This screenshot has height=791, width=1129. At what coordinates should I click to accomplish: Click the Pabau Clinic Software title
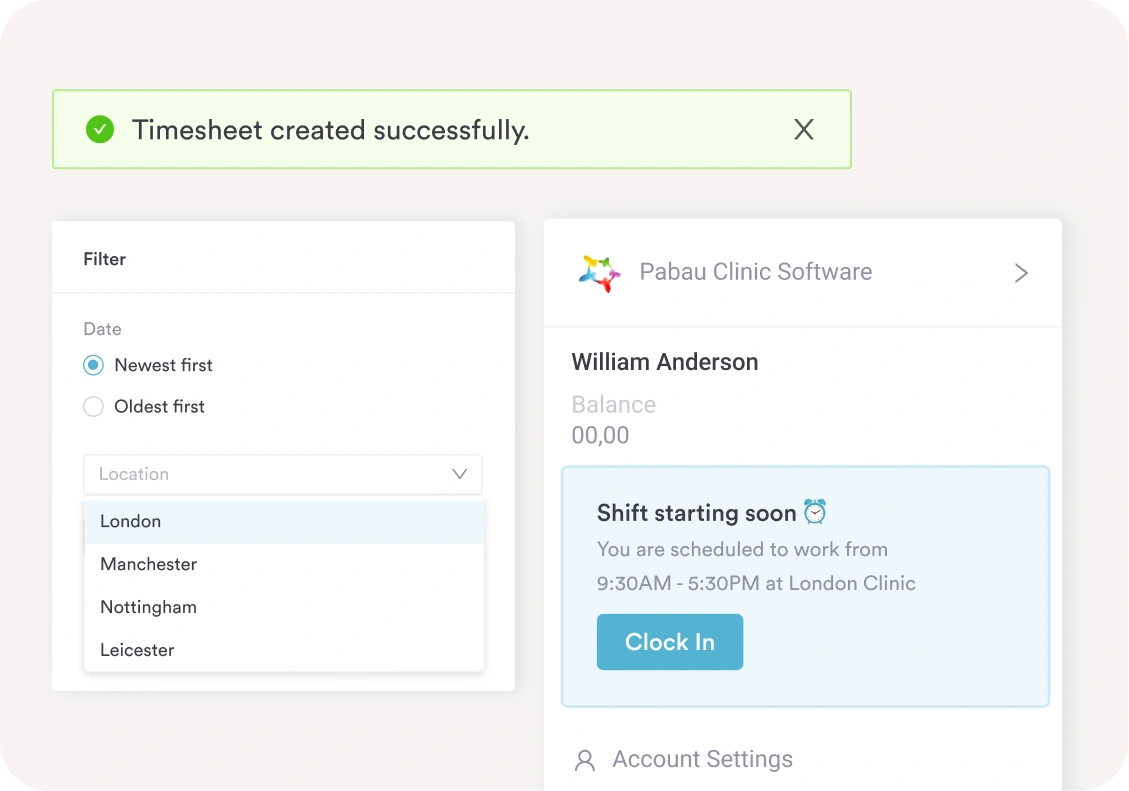755,272
